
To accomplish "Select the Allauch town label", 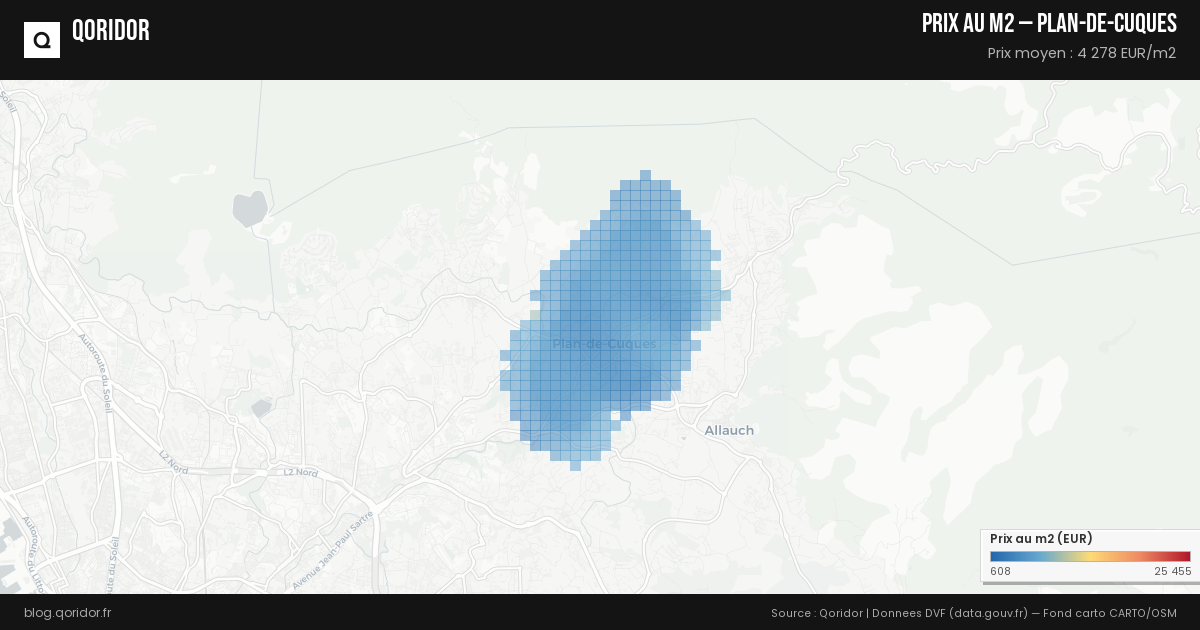I will tap(729, 430).
